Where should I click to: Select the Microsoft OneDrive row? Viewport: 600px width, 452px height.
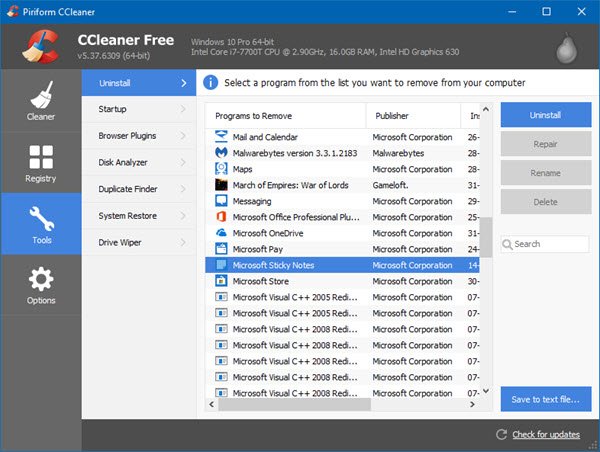(342, 233)
